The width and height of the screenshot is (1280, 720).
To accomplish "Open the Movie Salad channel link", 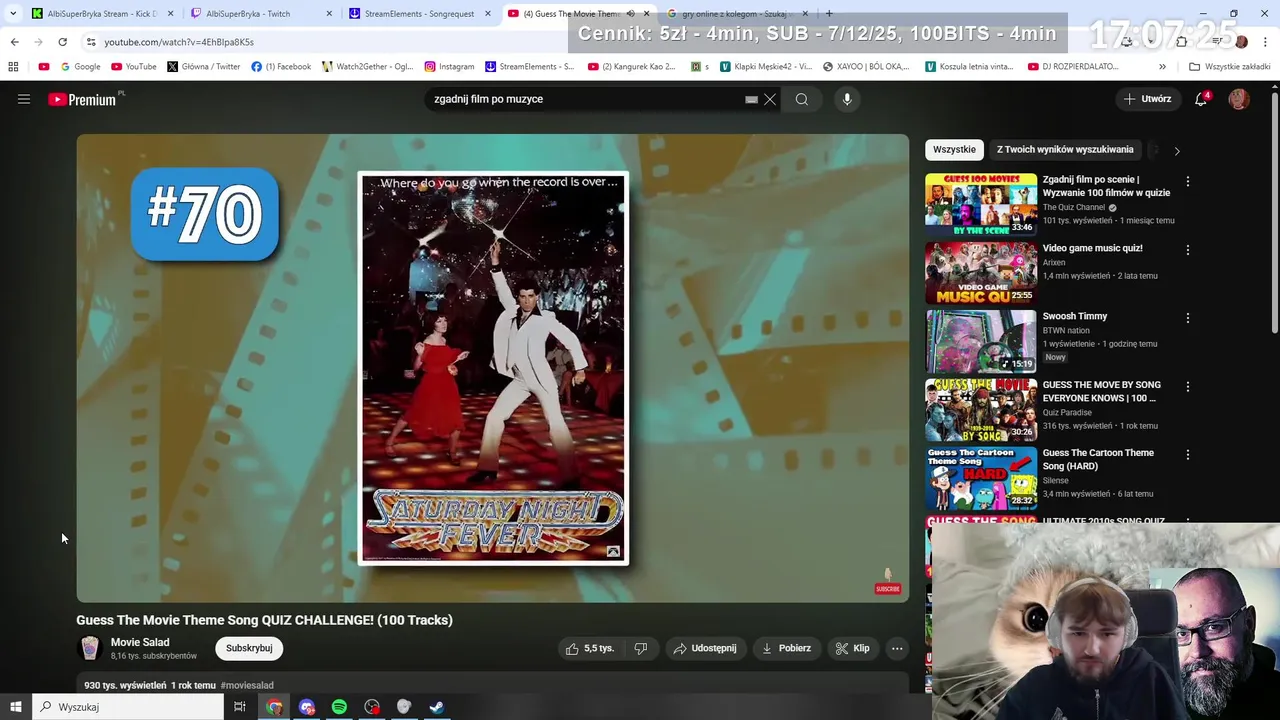I will (140, 642).
